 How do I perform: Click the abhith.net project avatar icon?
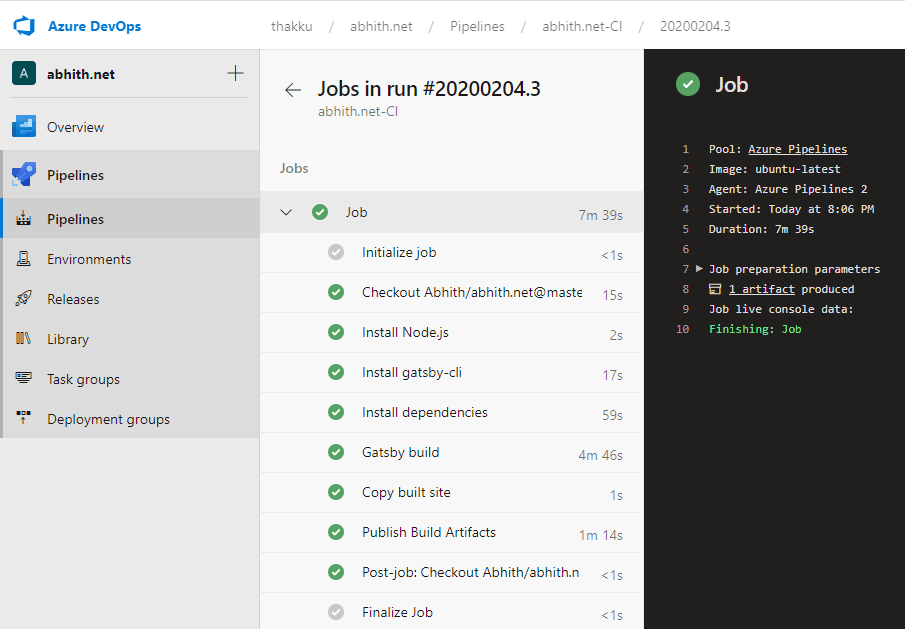23,73
